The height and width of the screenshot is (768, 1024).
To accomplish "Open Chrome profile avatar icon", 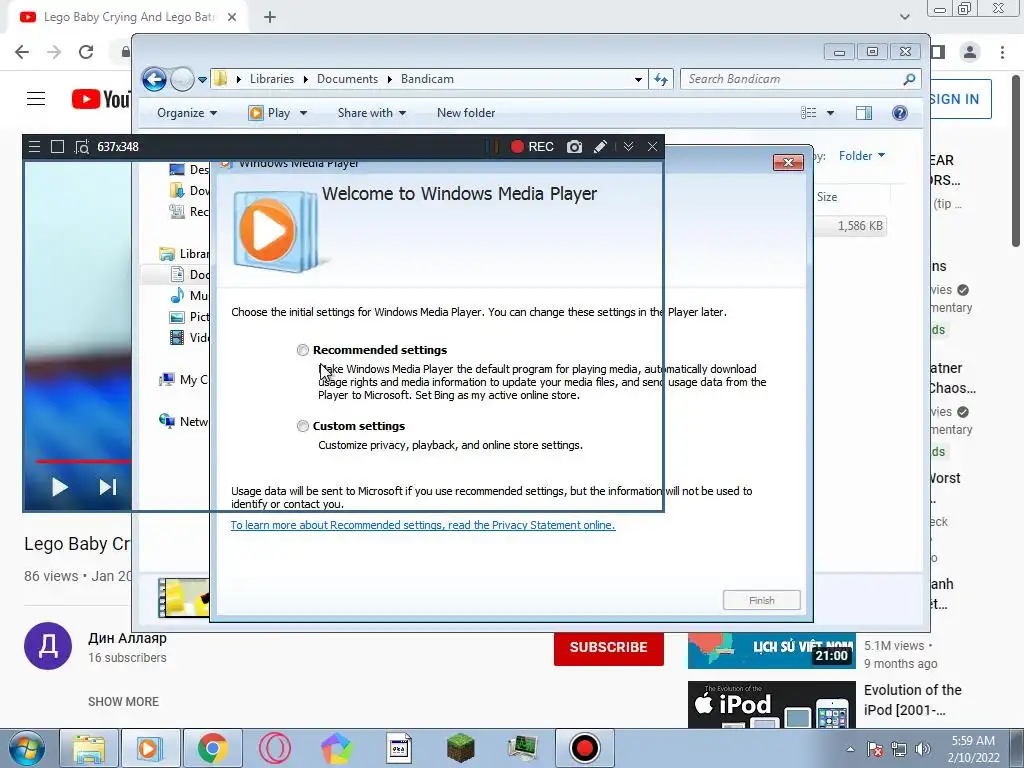I will point(970,52).
